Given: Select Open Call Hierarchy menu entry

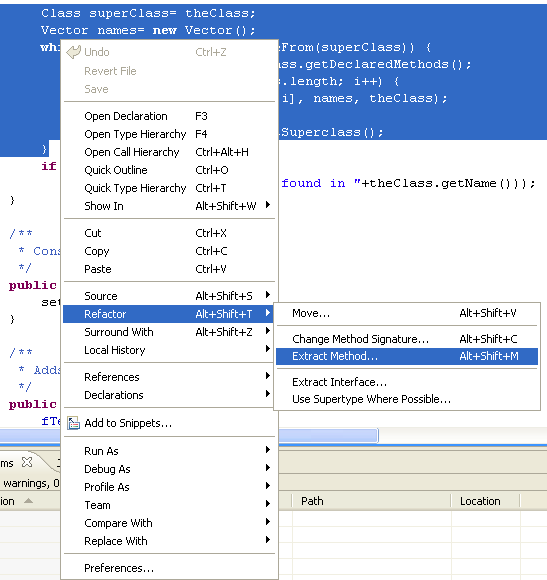Looking at the screenshot, I should point(169,152).
